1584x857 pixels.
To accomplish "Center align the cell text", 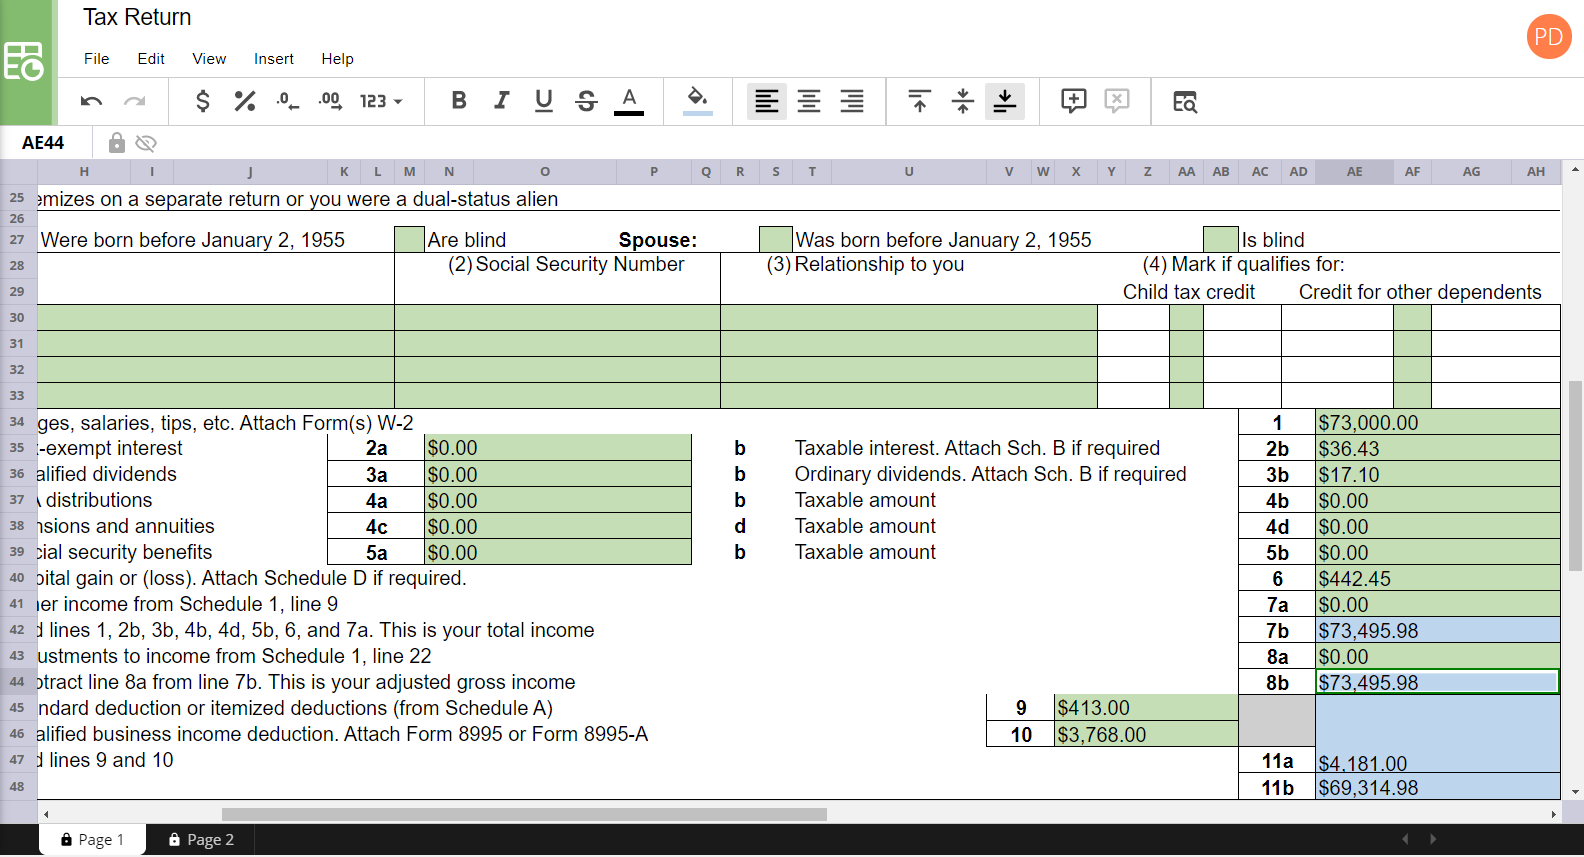I will (x=809, y=101).
